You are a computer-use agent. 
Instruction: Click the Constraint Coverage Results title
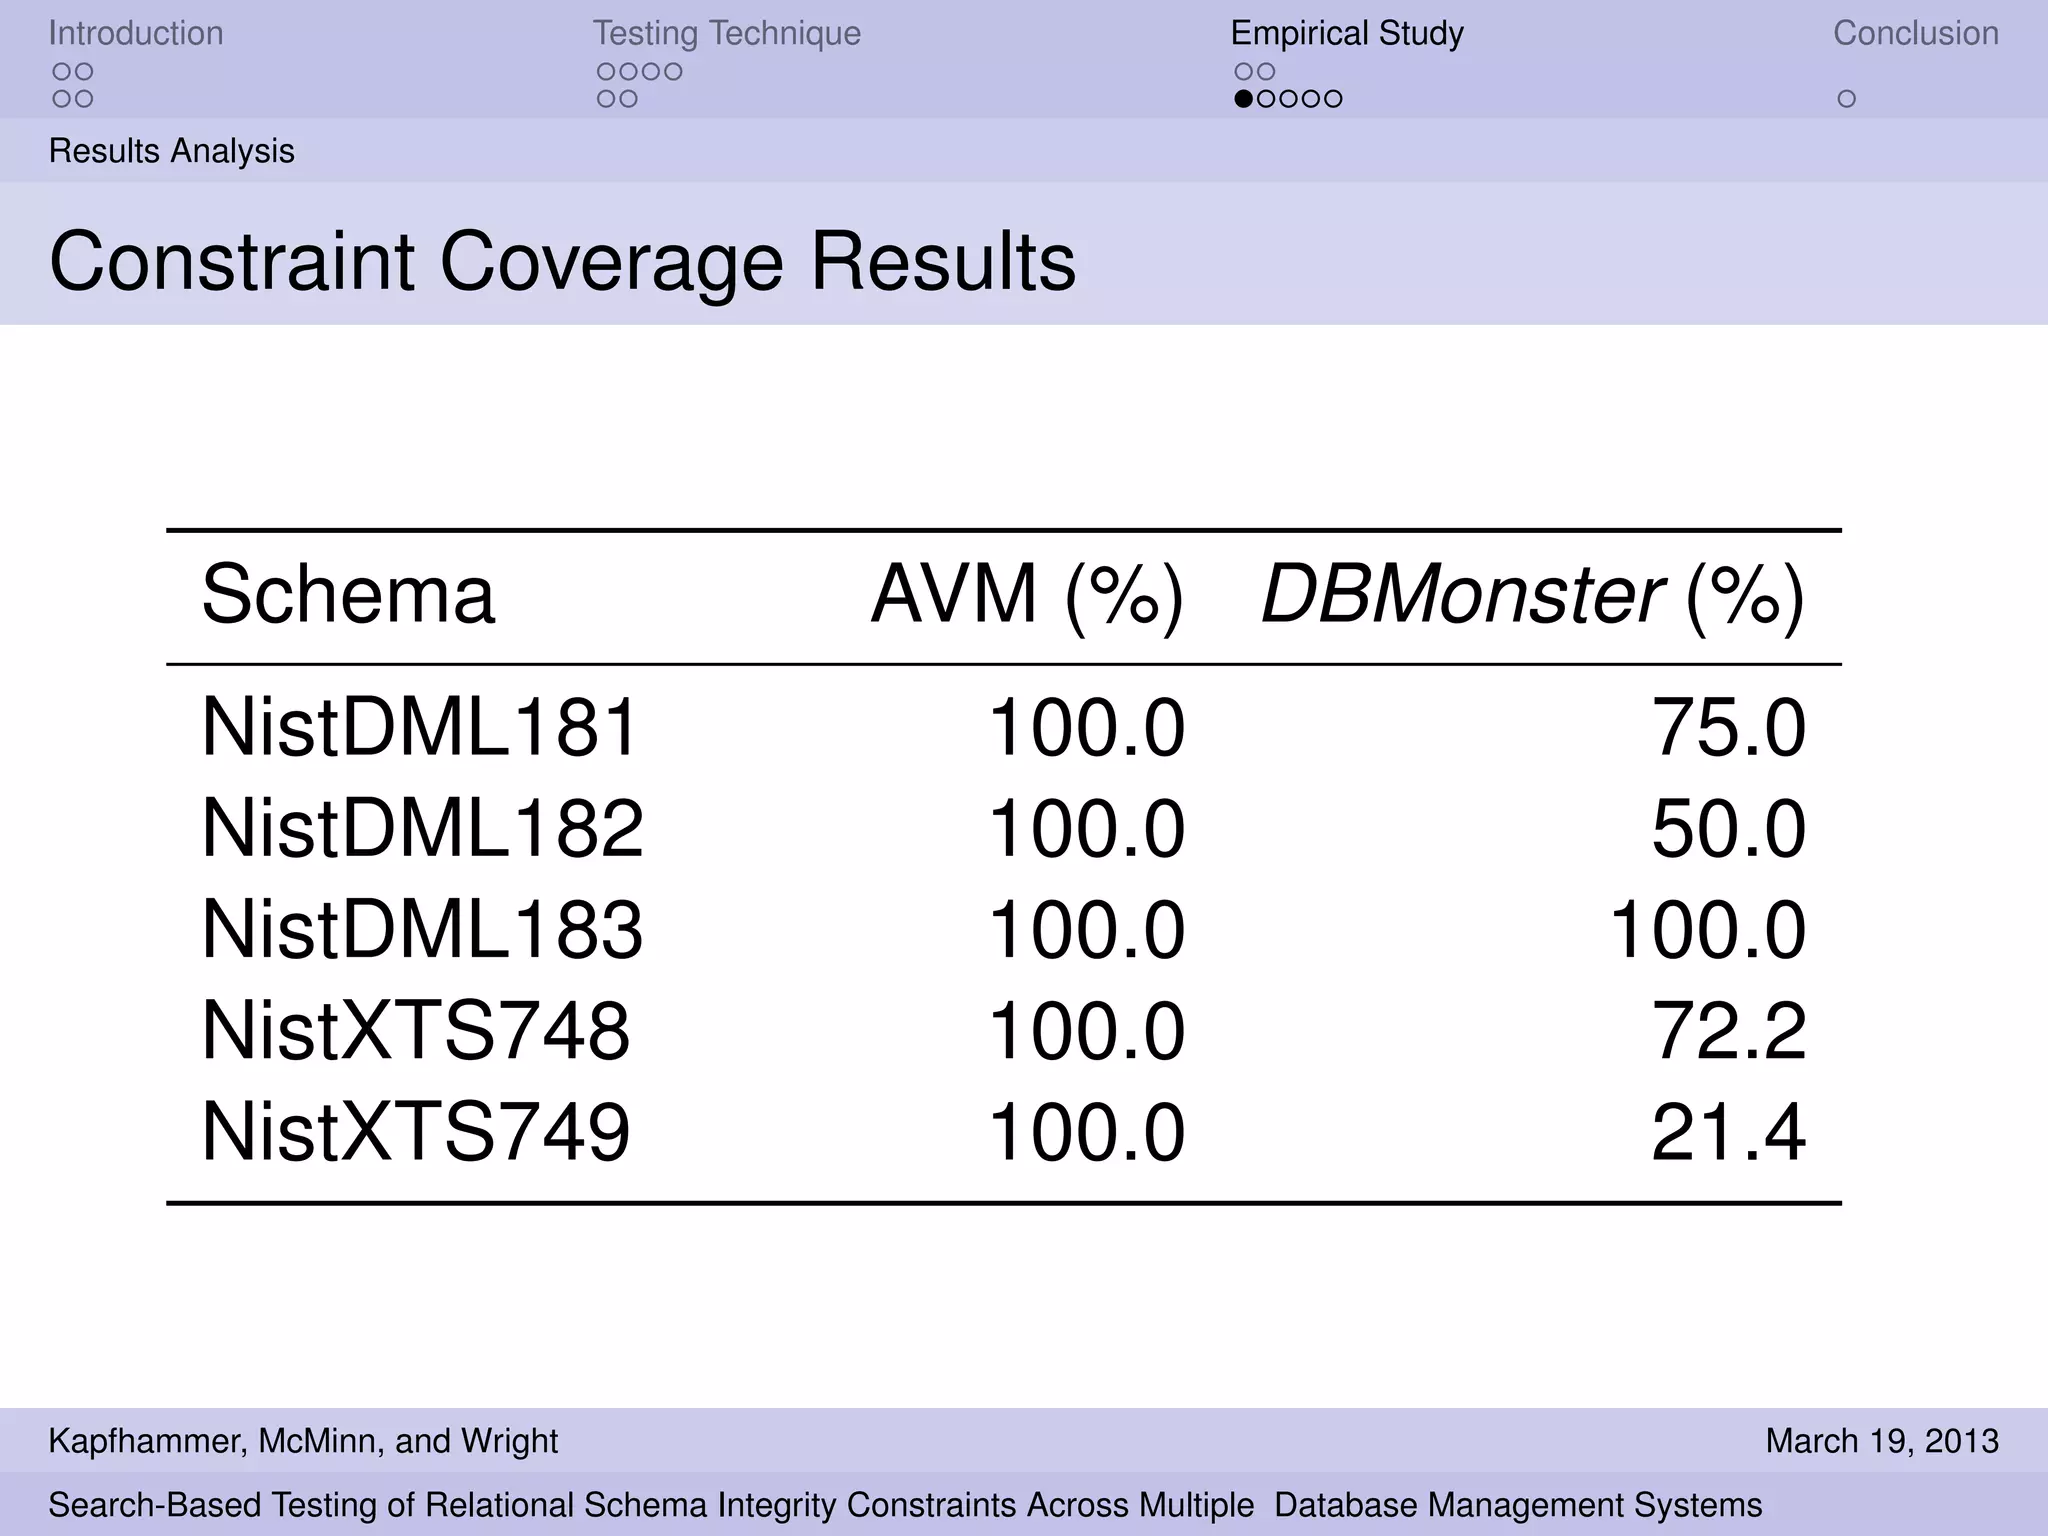point(563,262)
